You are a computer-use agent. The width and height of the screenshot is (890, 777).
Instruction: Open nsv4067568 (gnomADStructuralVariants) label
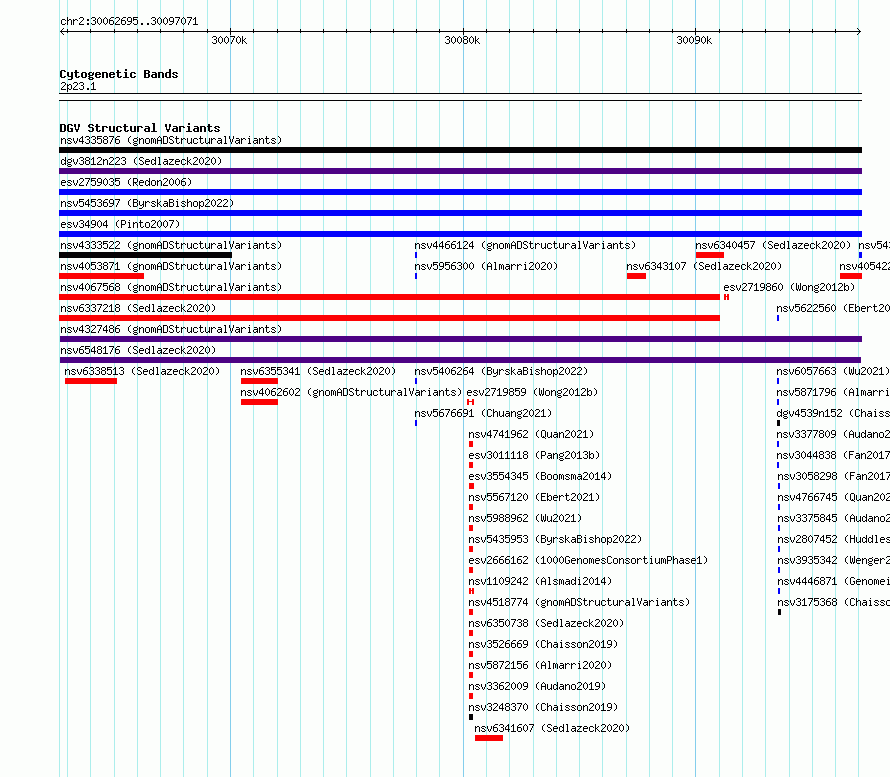coord(171,287)
